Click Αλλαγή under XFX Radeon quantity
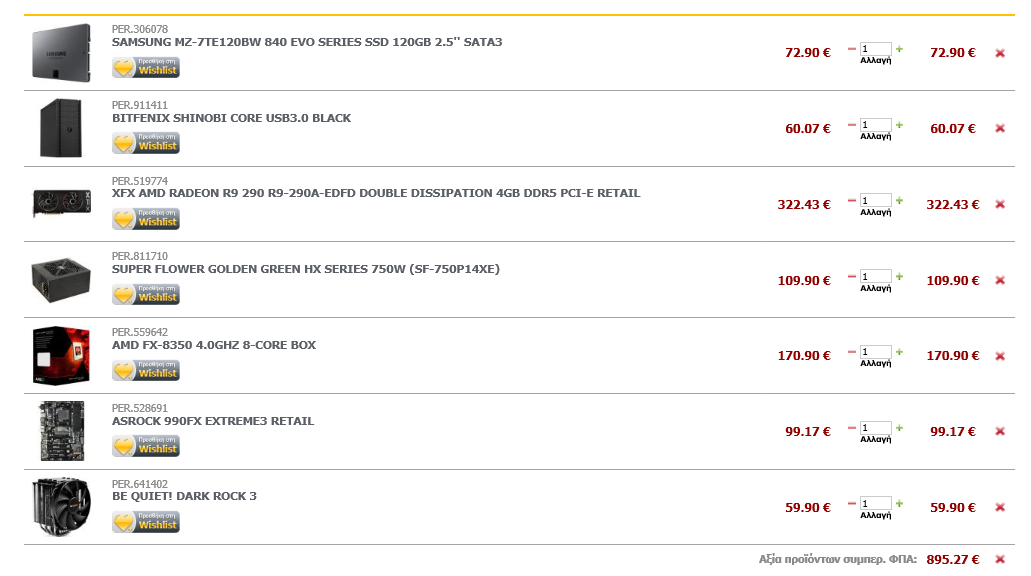 click(x=876, y=212)
